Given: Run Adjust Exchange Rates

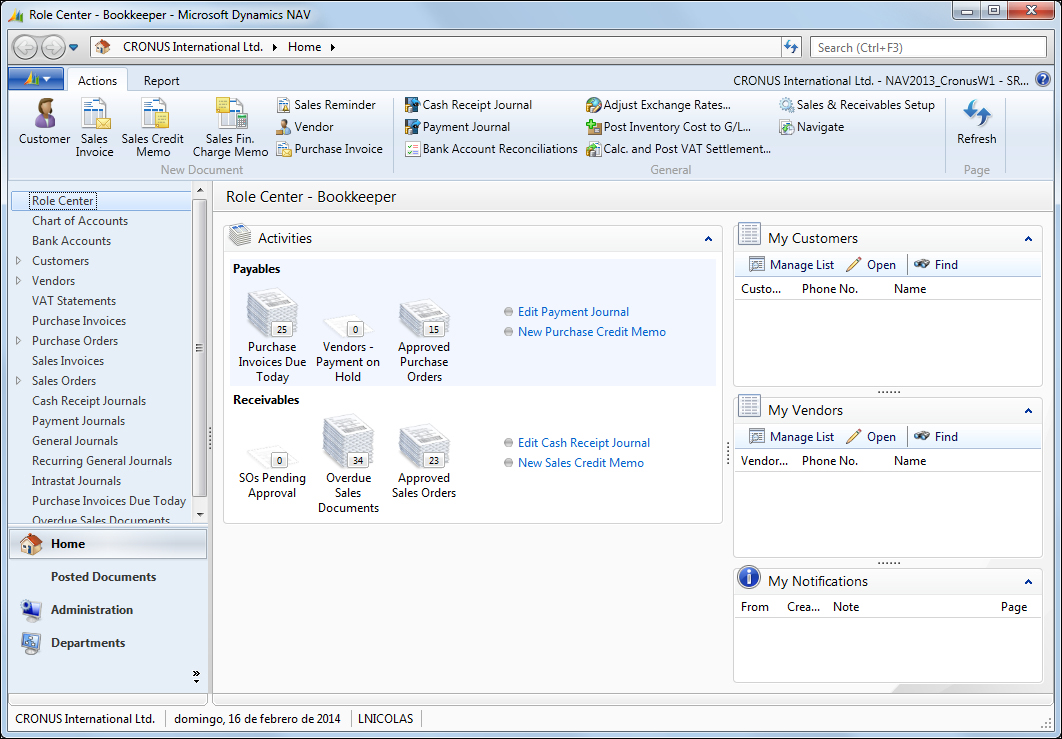Looking at the screenshot, I should [658, 105].
